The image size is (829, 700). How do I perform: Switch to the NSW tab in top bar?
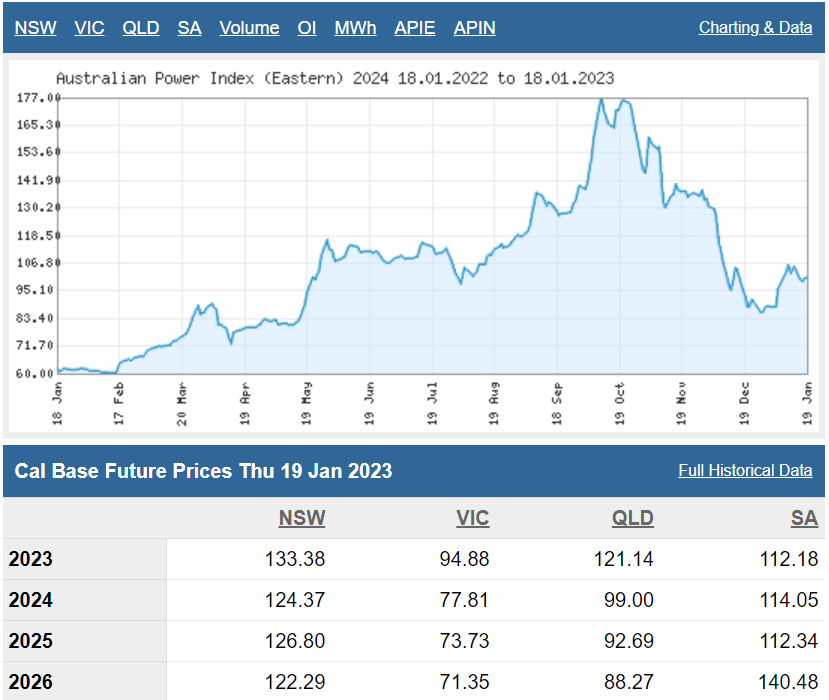(x=35, y=28)
